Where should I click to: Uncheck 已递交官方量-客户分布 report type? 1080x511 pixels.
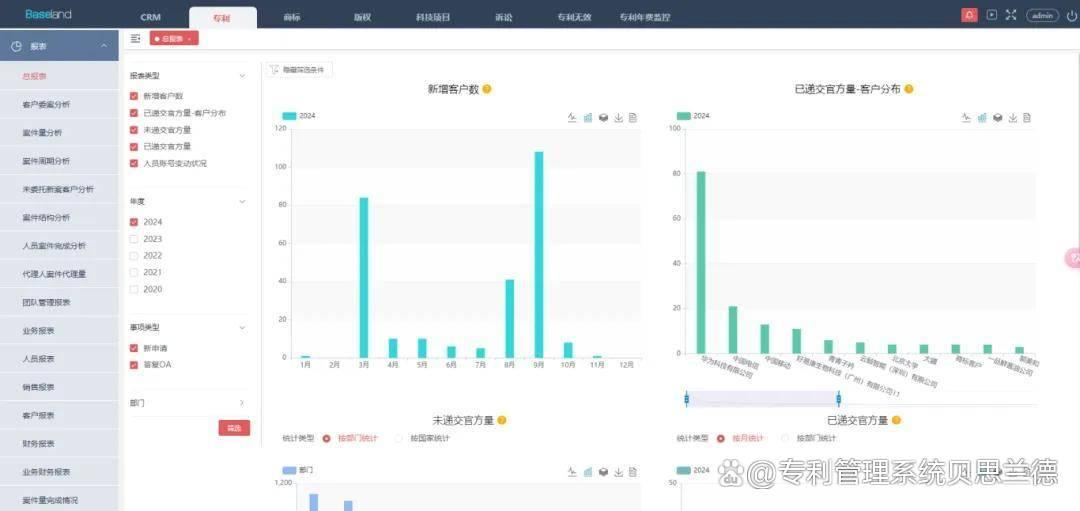[x=134, y=113]
